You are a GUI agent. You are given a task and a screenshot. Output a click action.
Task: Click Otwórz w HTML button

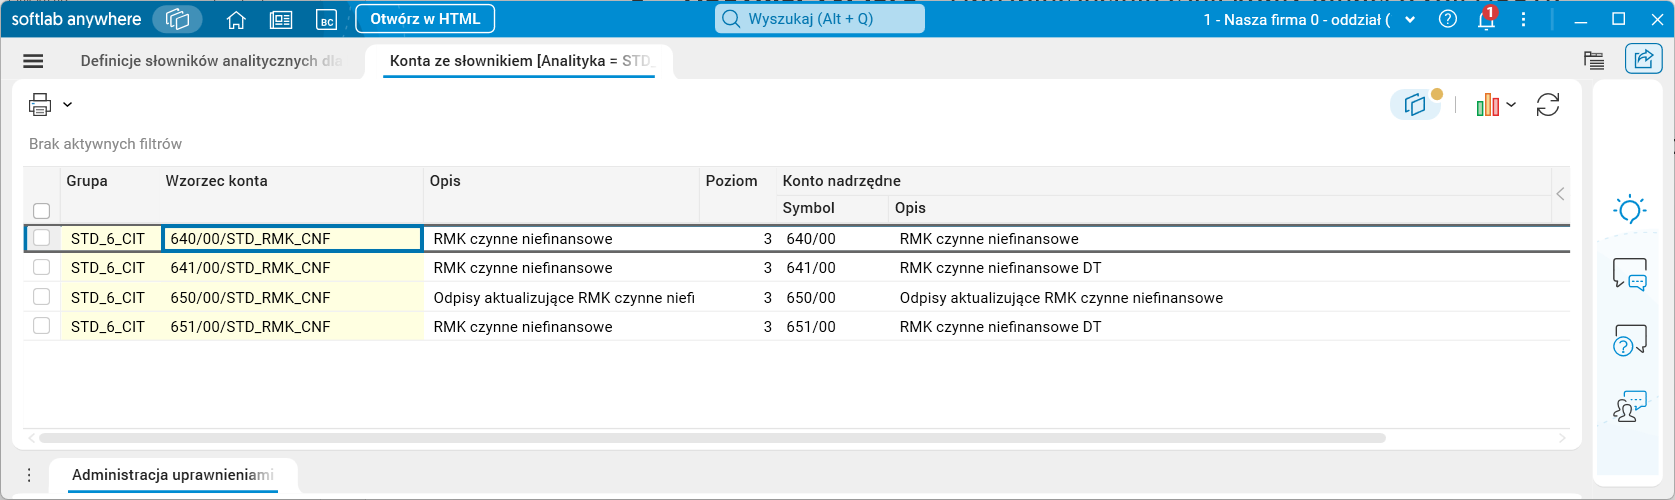click(425, 19)
